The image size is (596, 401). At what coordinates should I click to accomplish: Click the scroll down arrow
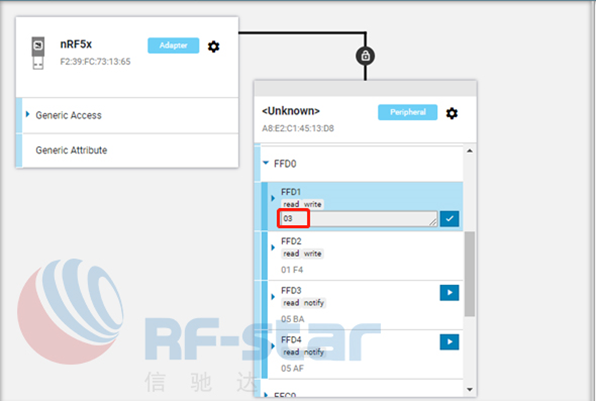pyautogui.click(x=469, y=389)
